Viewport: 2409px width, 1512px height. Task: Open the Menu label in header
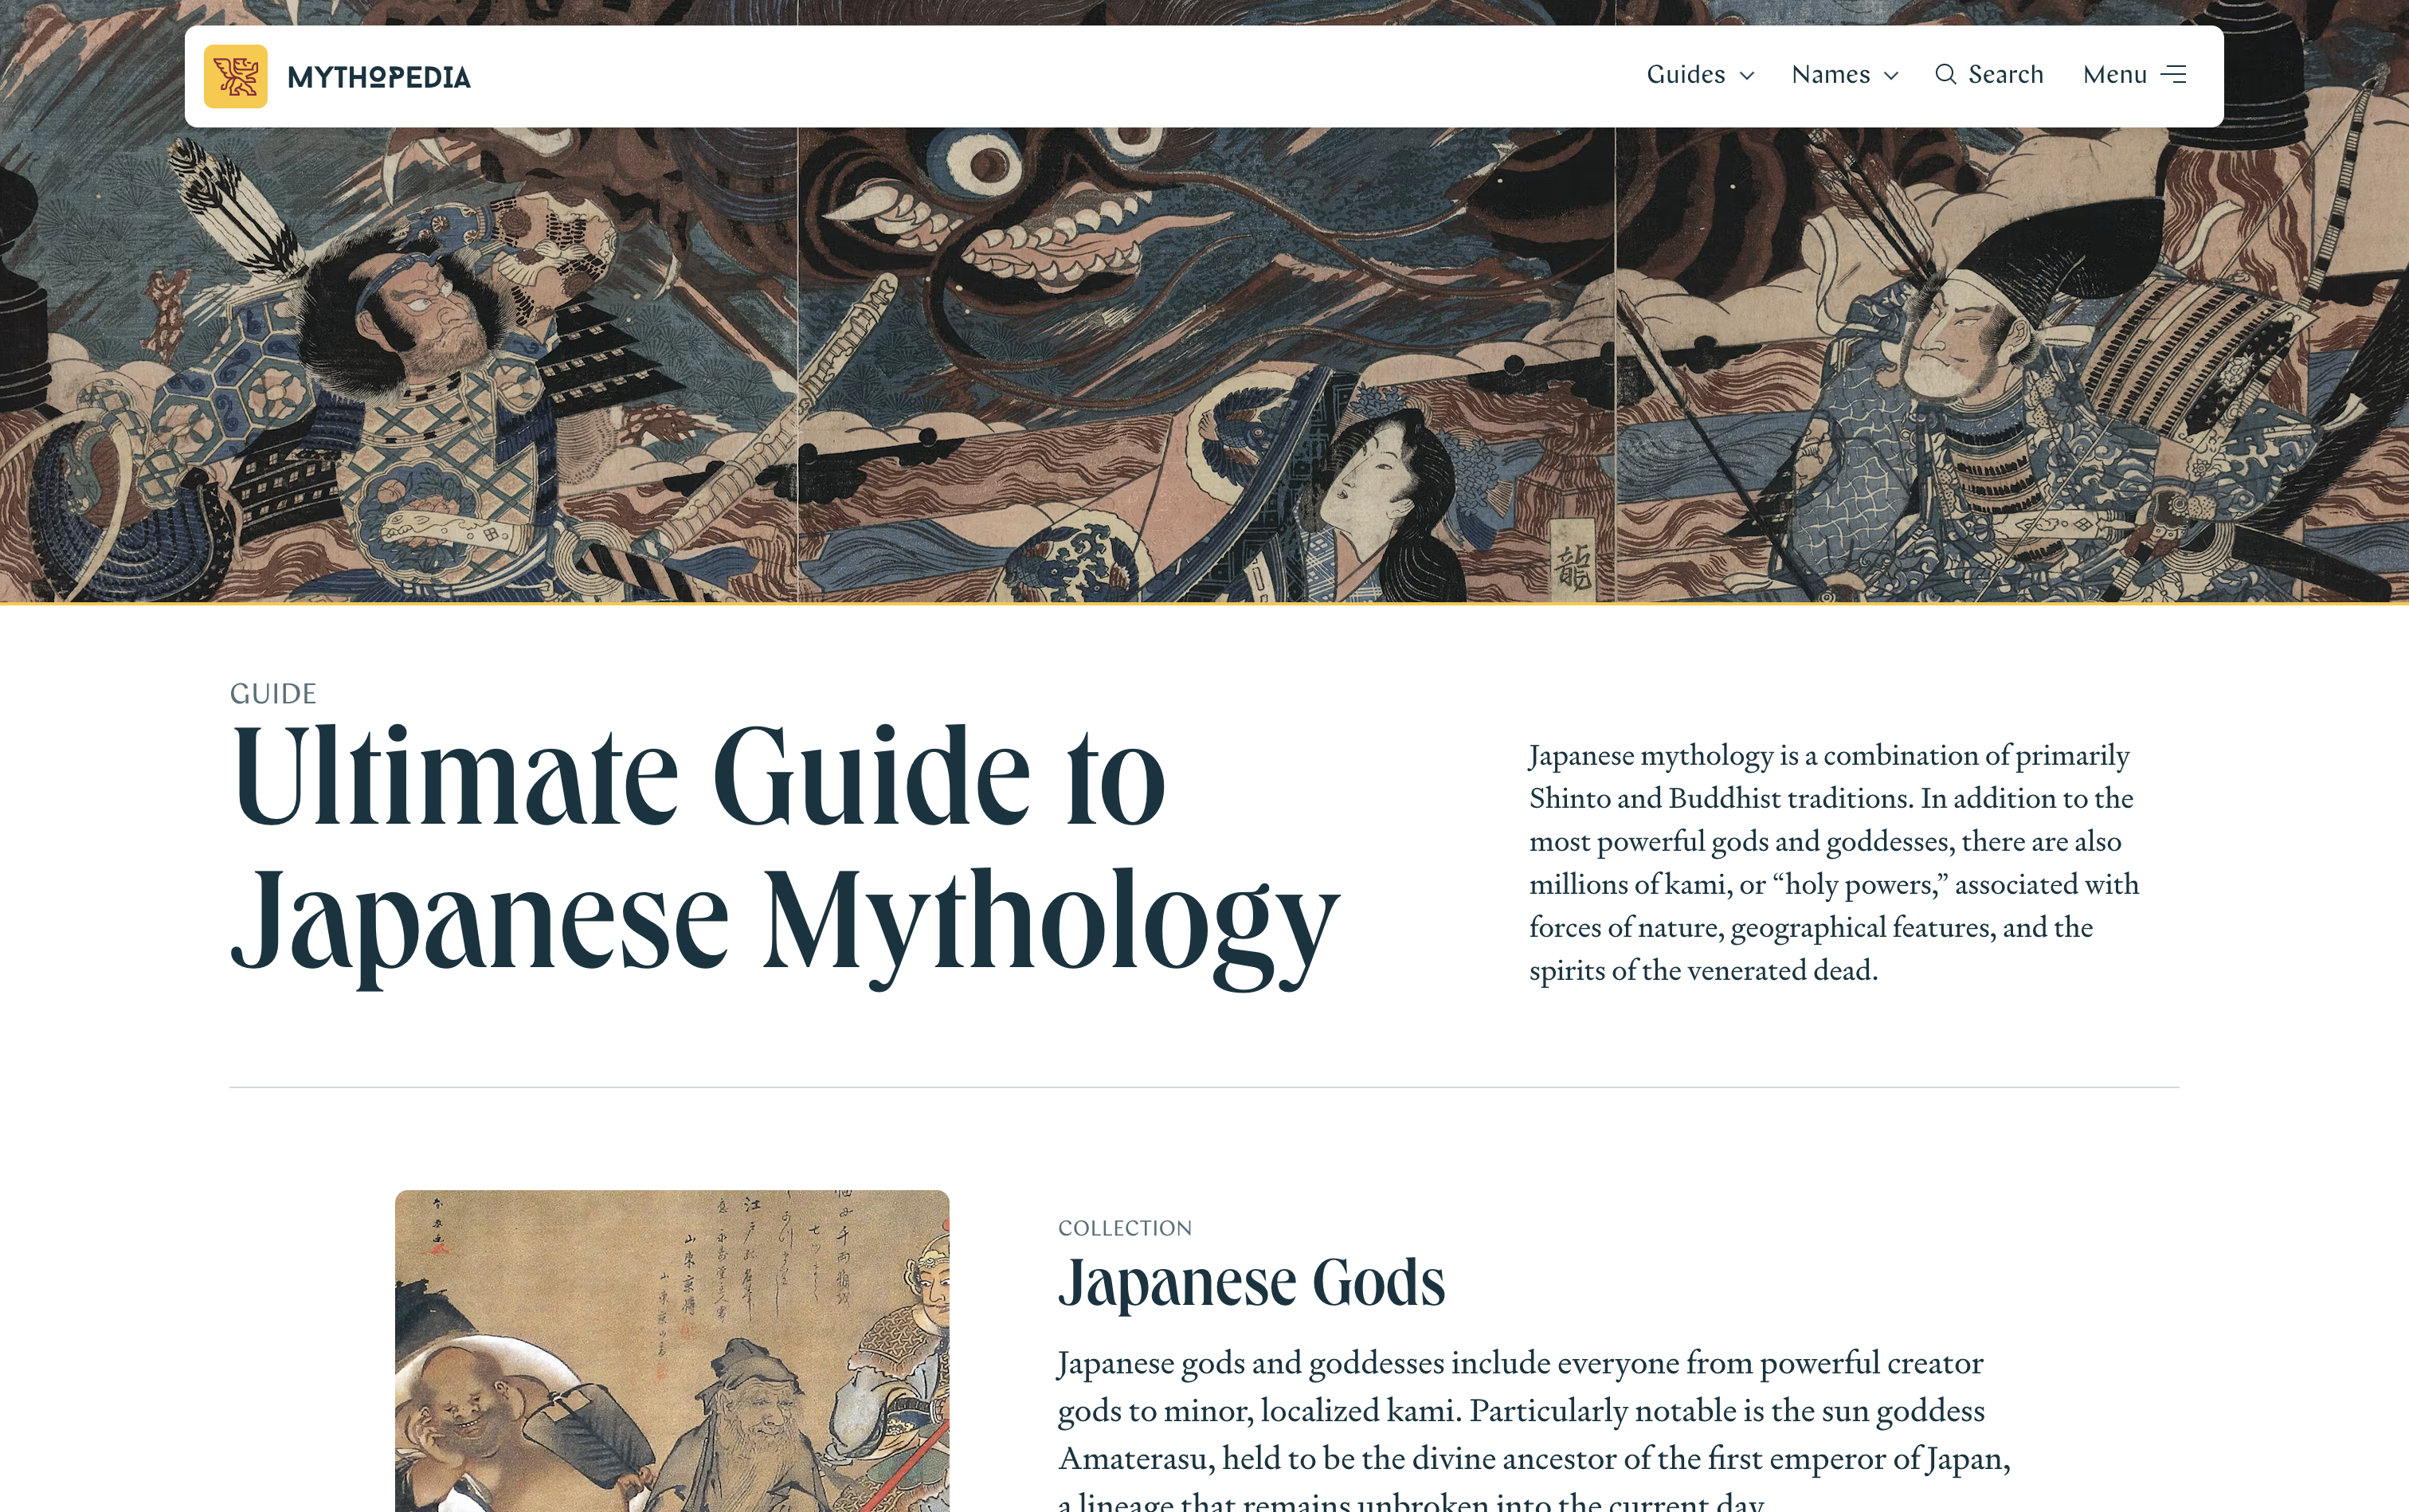pyautogui.click(x=2114, y=75)
